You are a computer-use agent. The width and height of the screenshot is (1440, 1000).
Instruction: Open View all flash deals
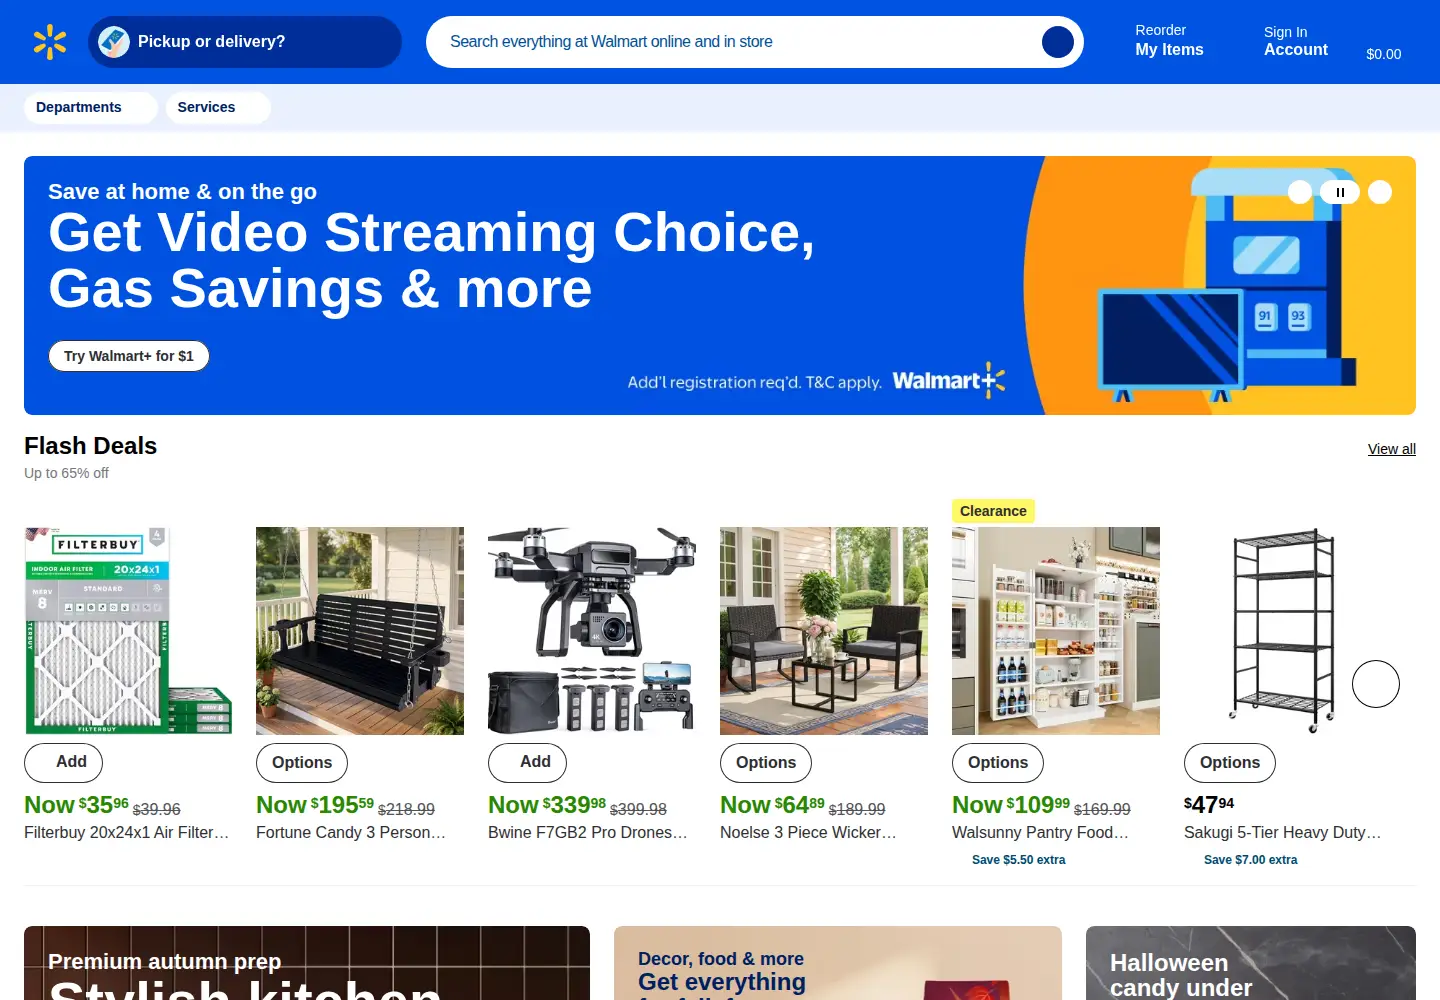(1392, 449)
